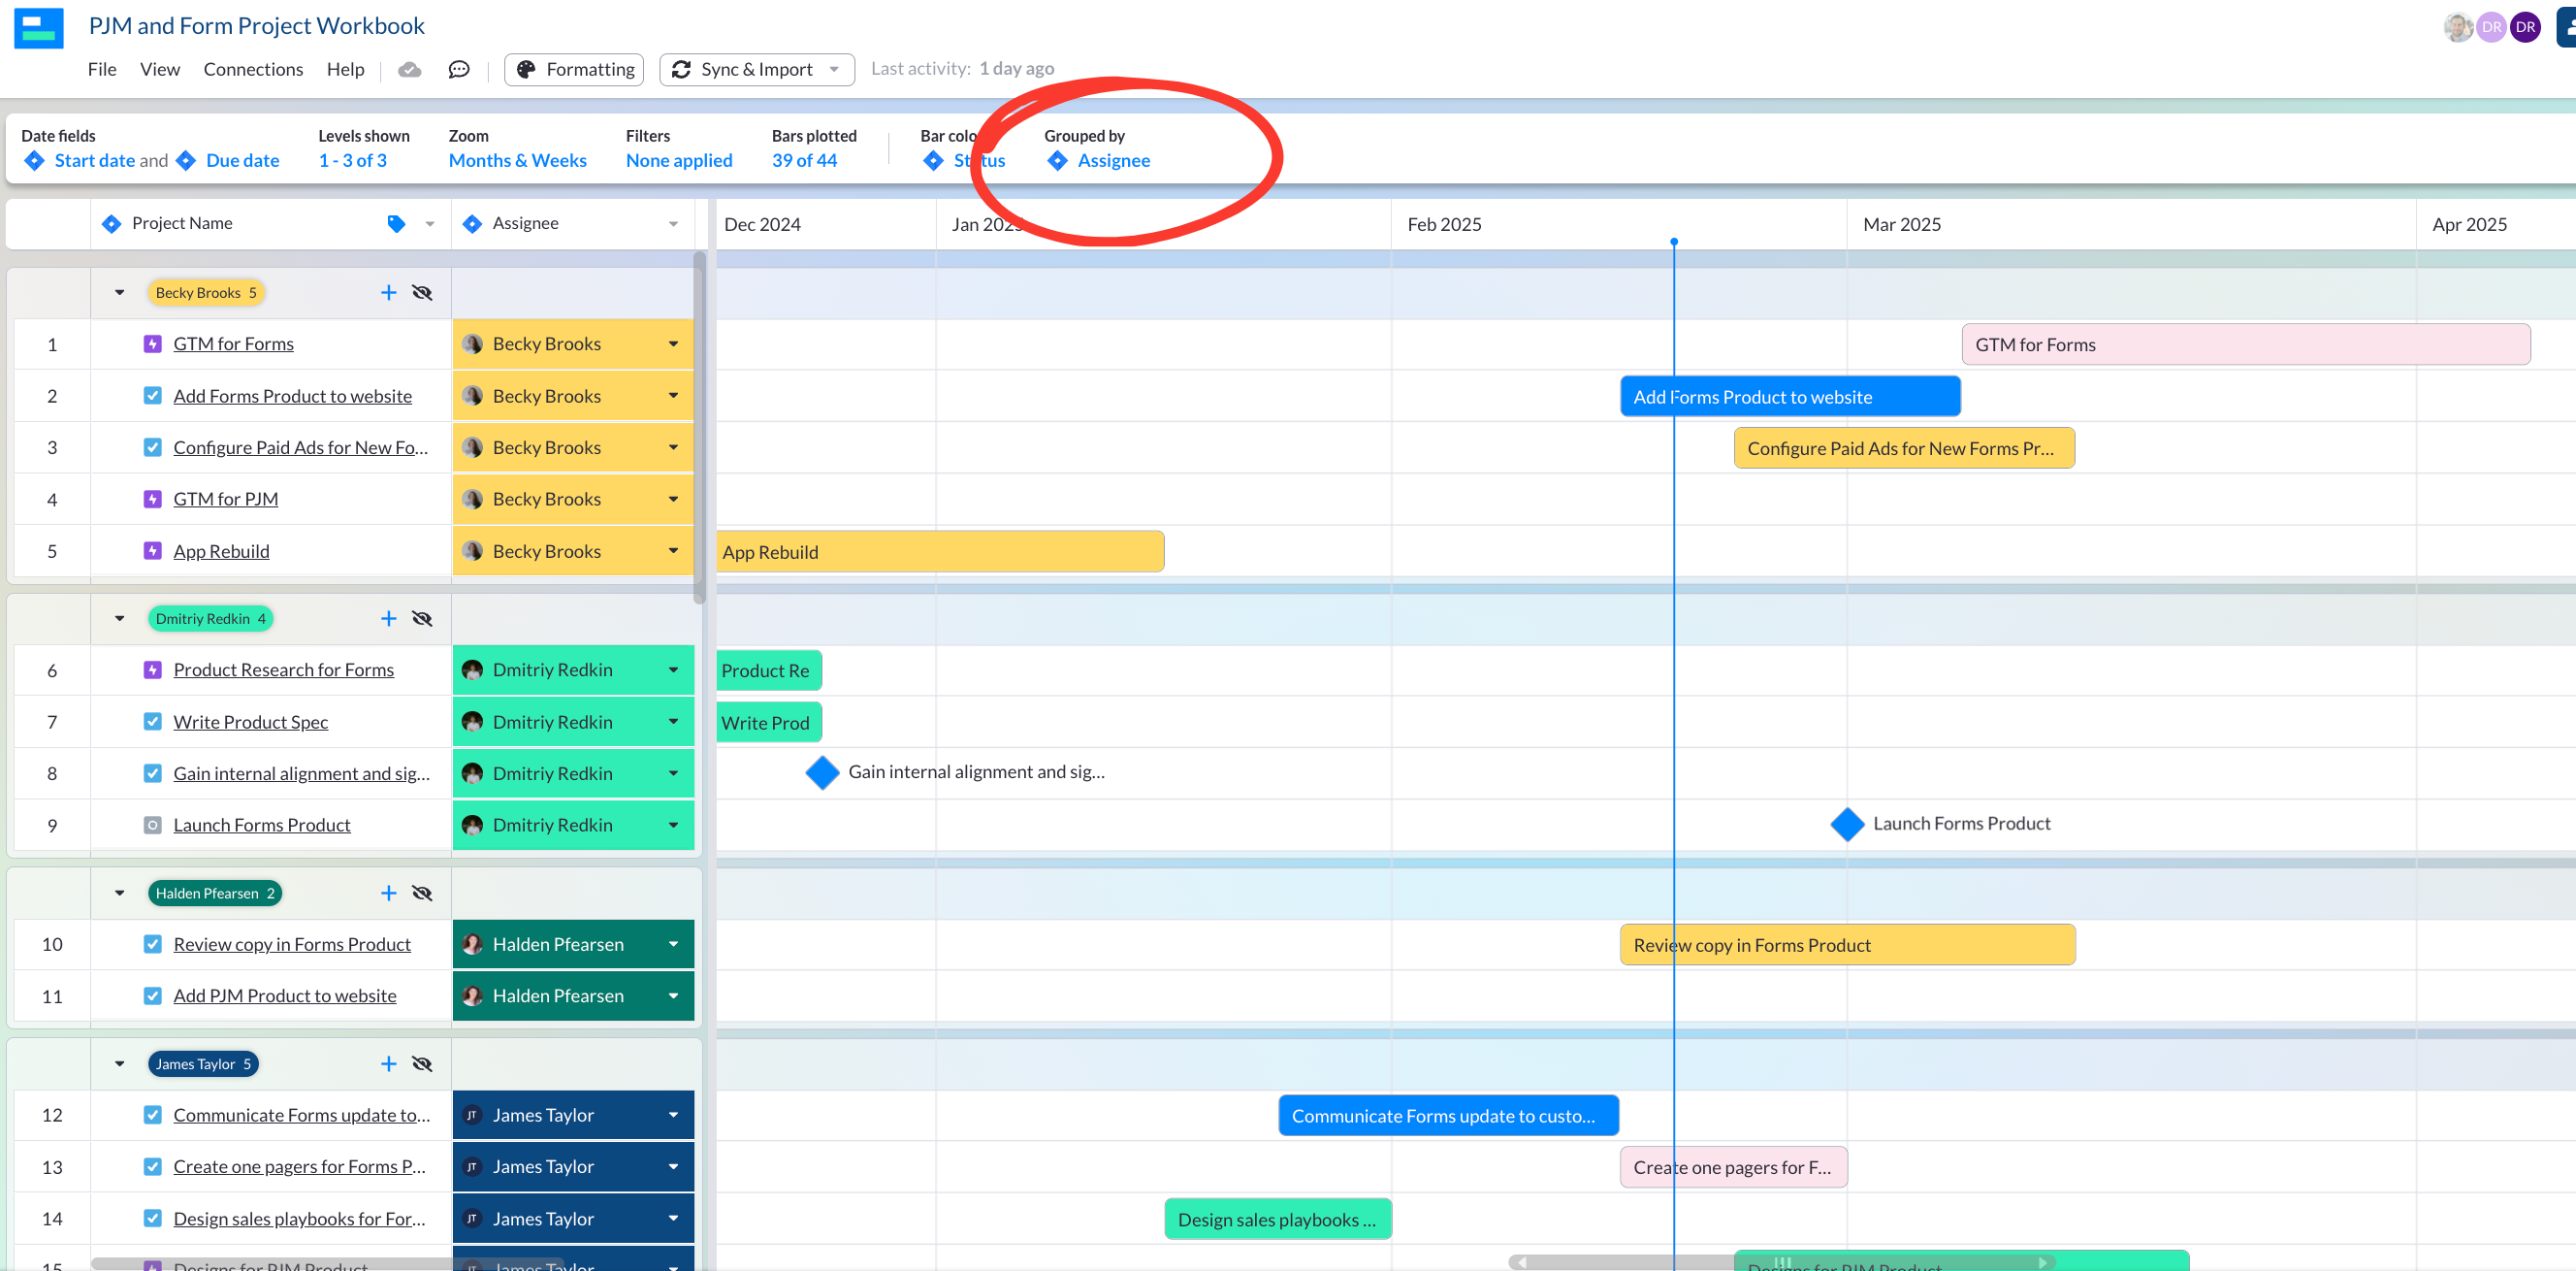Click the Formatting button

pyautogui.click(x=574, y=69)
